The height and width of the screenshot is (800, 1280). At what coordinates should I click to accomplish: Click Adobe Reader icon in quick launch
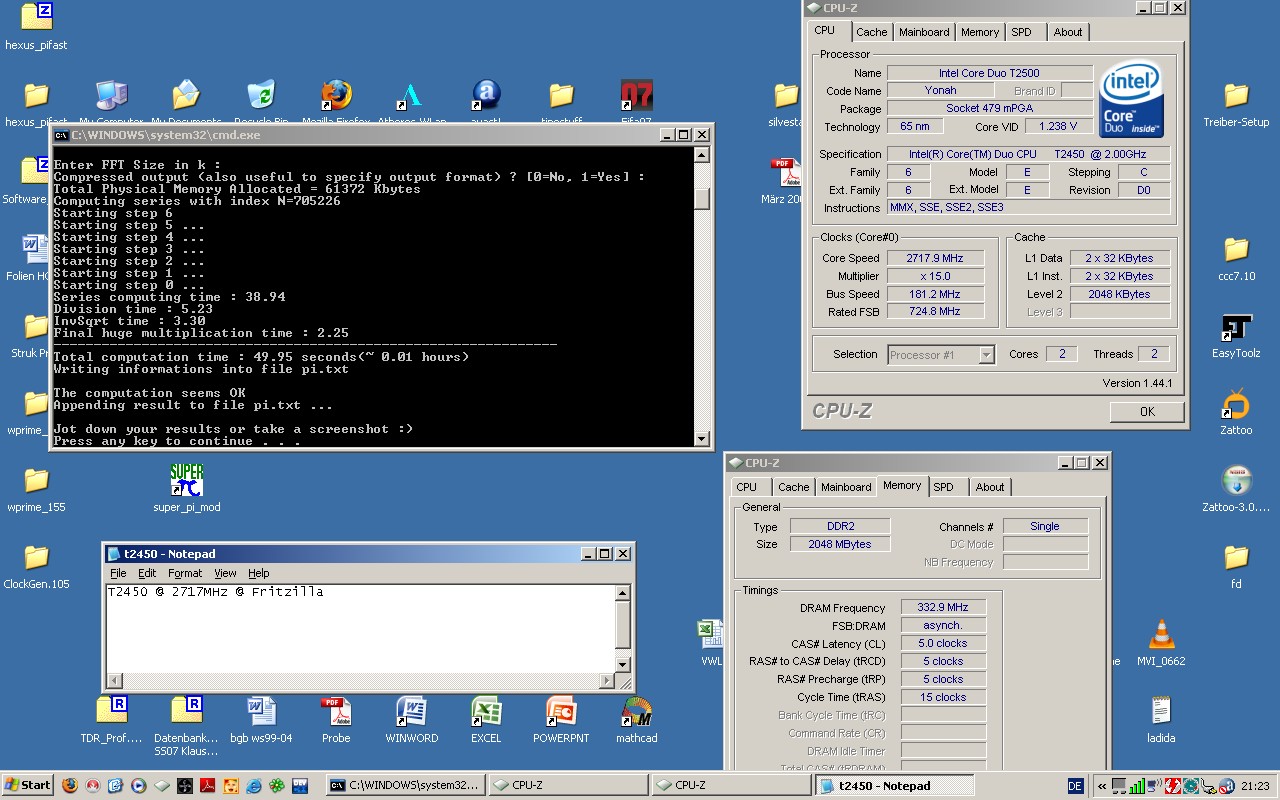pyautogui.click(x=208, y=786)
